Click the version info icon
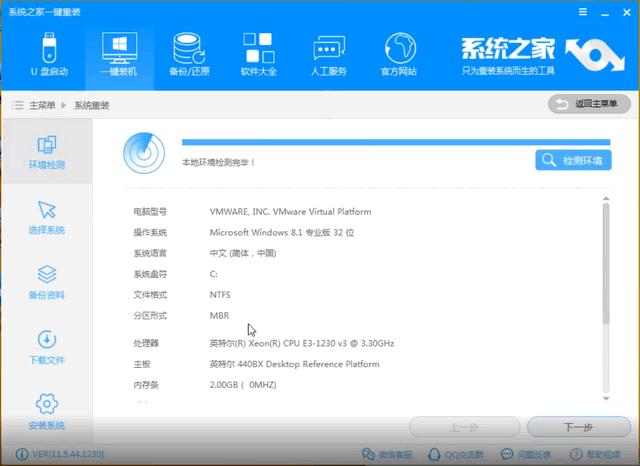This screenshot has width=640, height=466. coord(22,454)
